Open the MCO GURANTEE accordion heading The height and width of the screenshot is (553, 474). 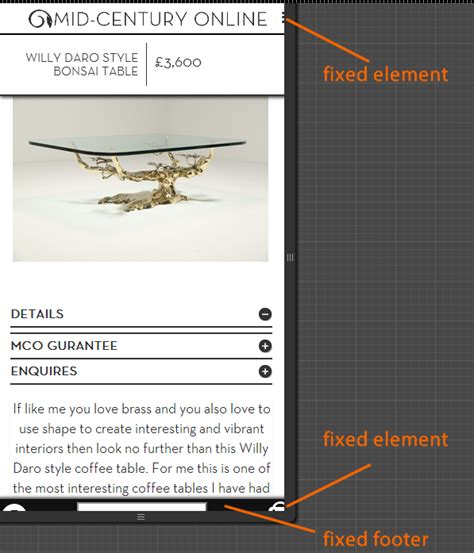[64, 346]
